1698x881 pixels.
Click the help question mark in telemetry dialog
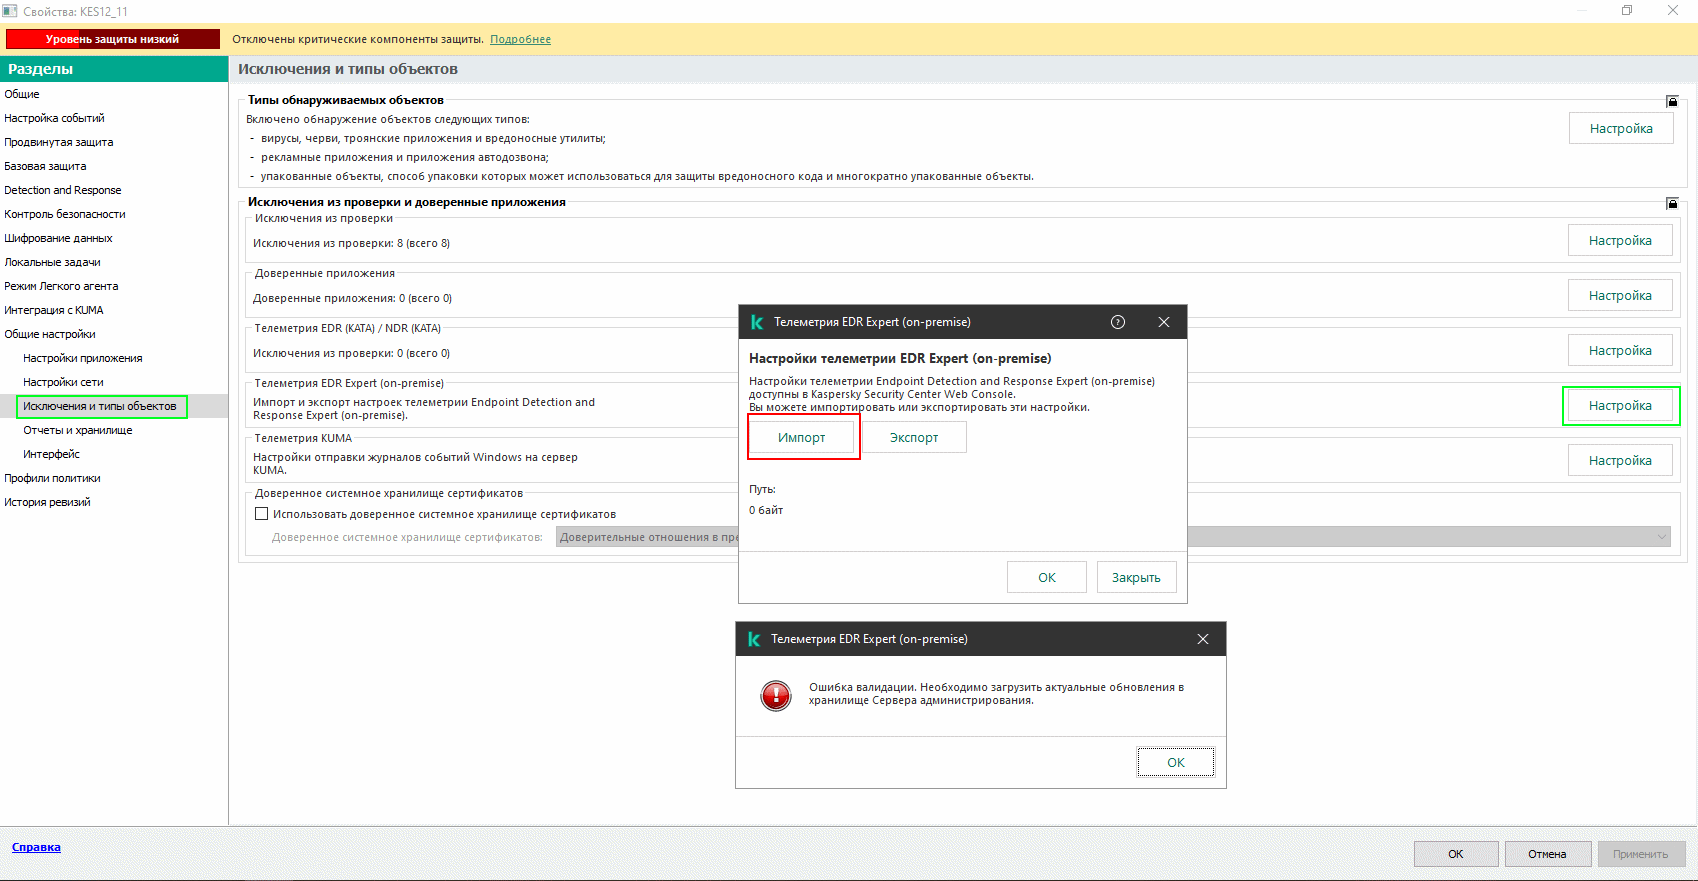point(1118,322)
